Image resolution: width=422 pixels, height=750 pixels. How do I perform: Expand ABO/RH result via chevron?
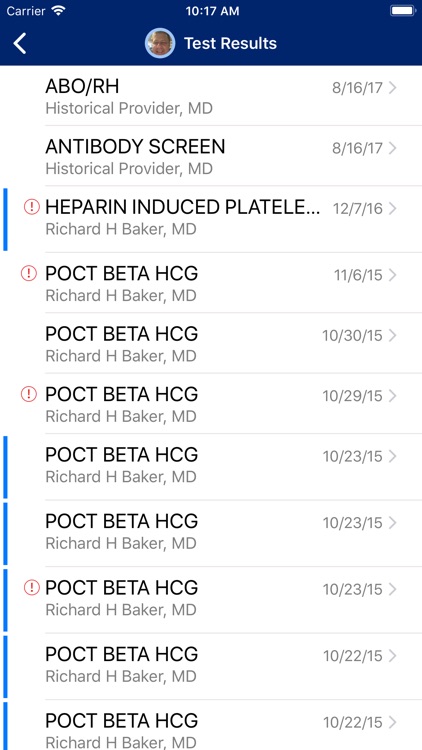point(393,88)
